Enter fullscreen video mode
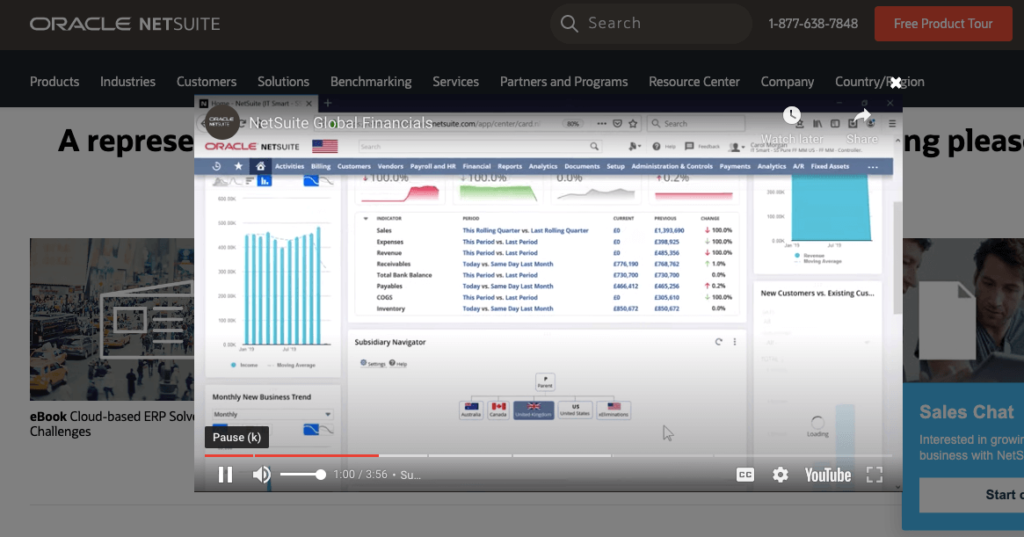This screenshot has height=537, width=1024. (x=874, y=475)
